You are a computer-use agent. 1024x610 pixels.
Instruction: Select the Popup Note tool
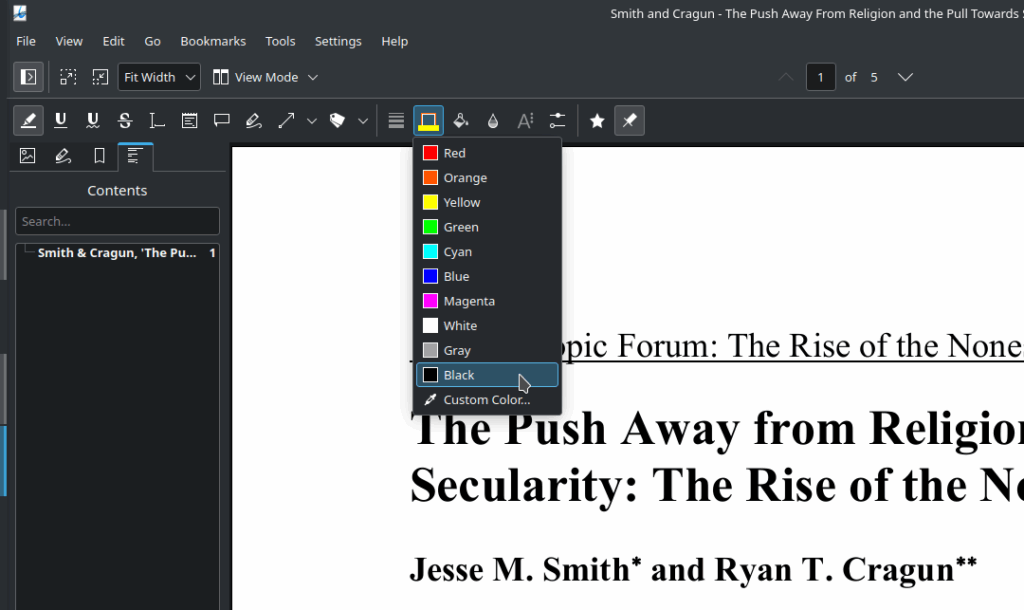[221, 121]
